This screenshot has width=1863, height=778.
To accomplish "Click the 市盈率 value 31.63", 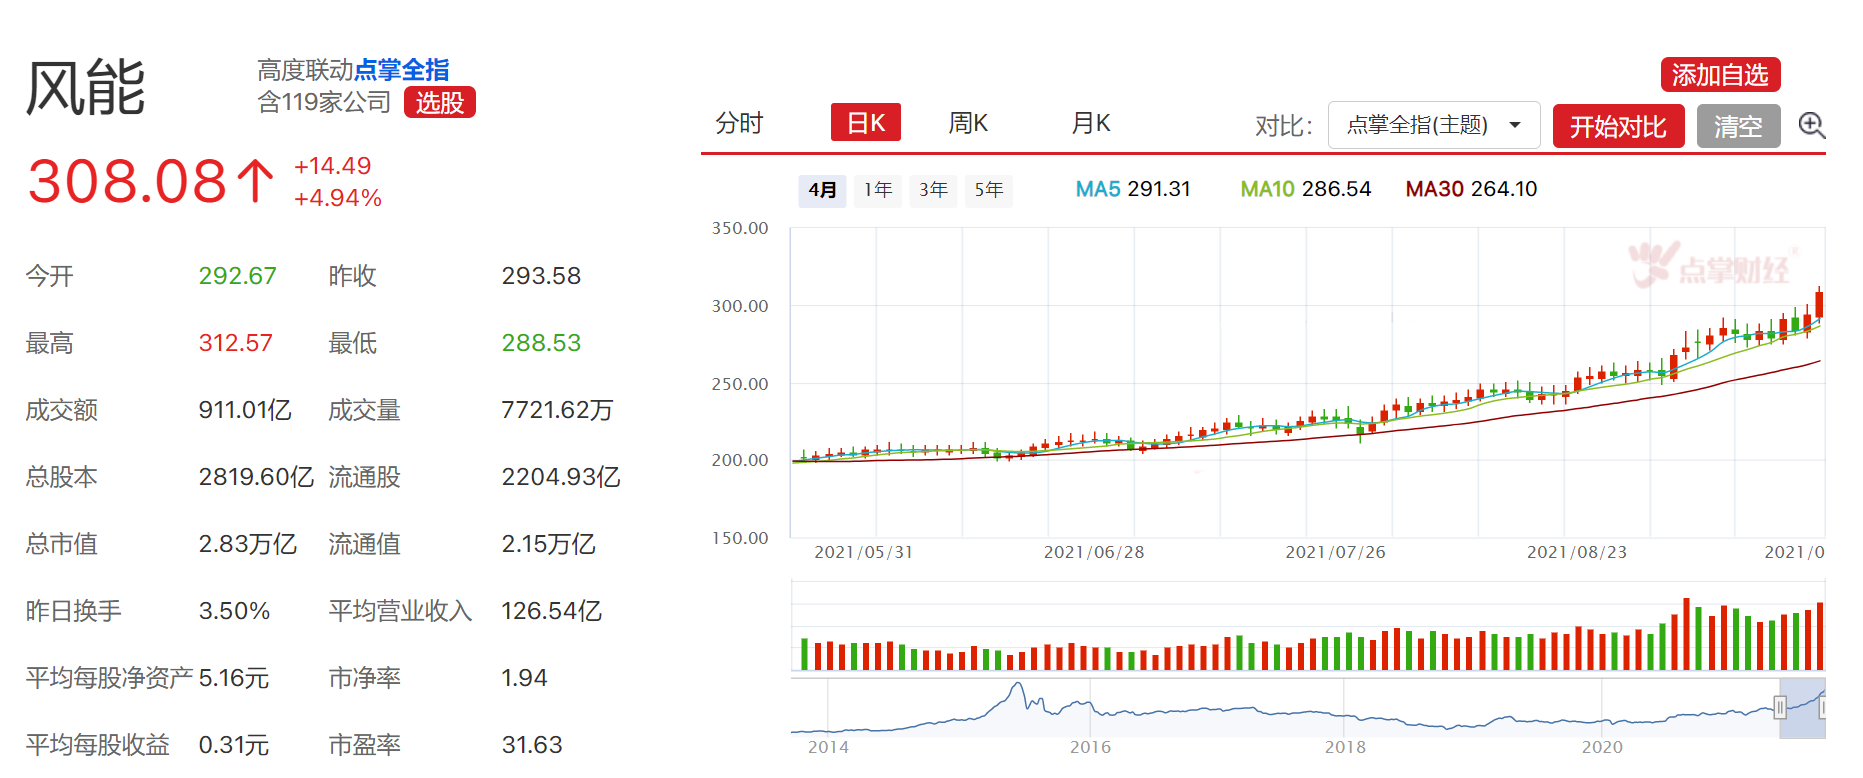I will coord(532,745).
